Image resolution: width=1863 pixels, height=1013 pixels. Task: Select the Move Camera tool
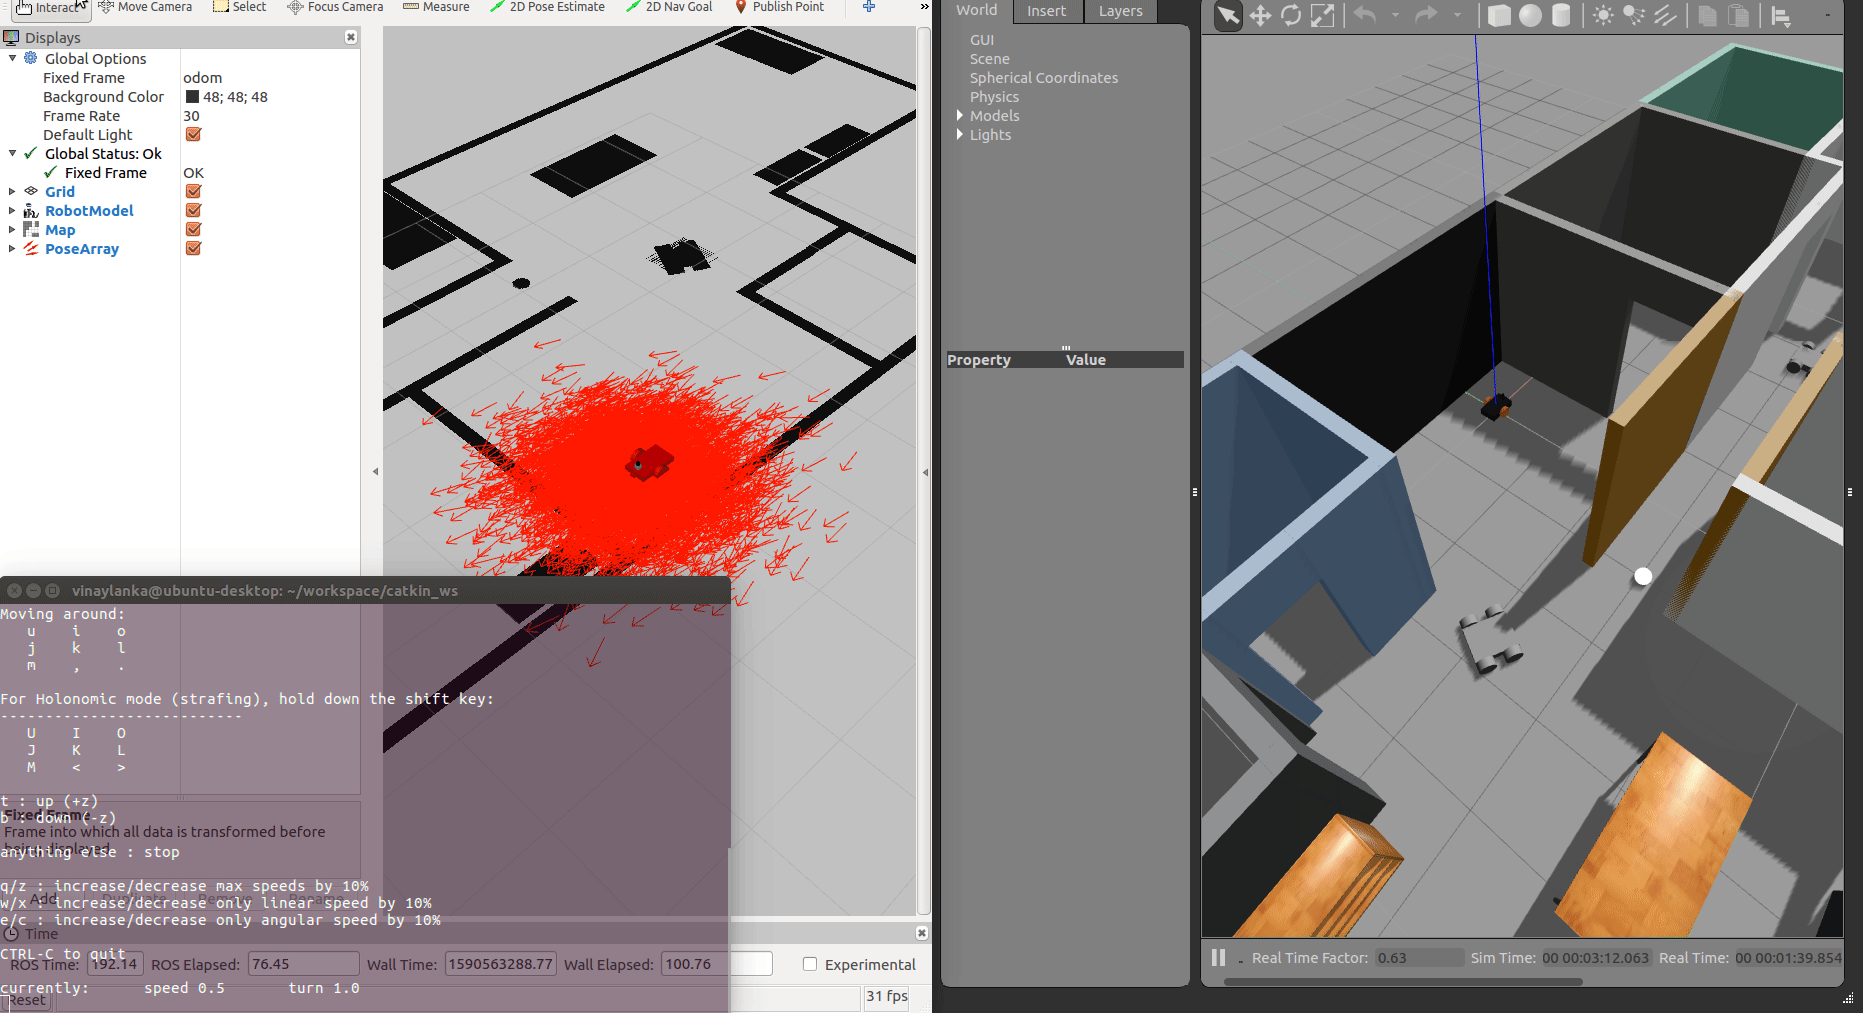click(145, 7)
